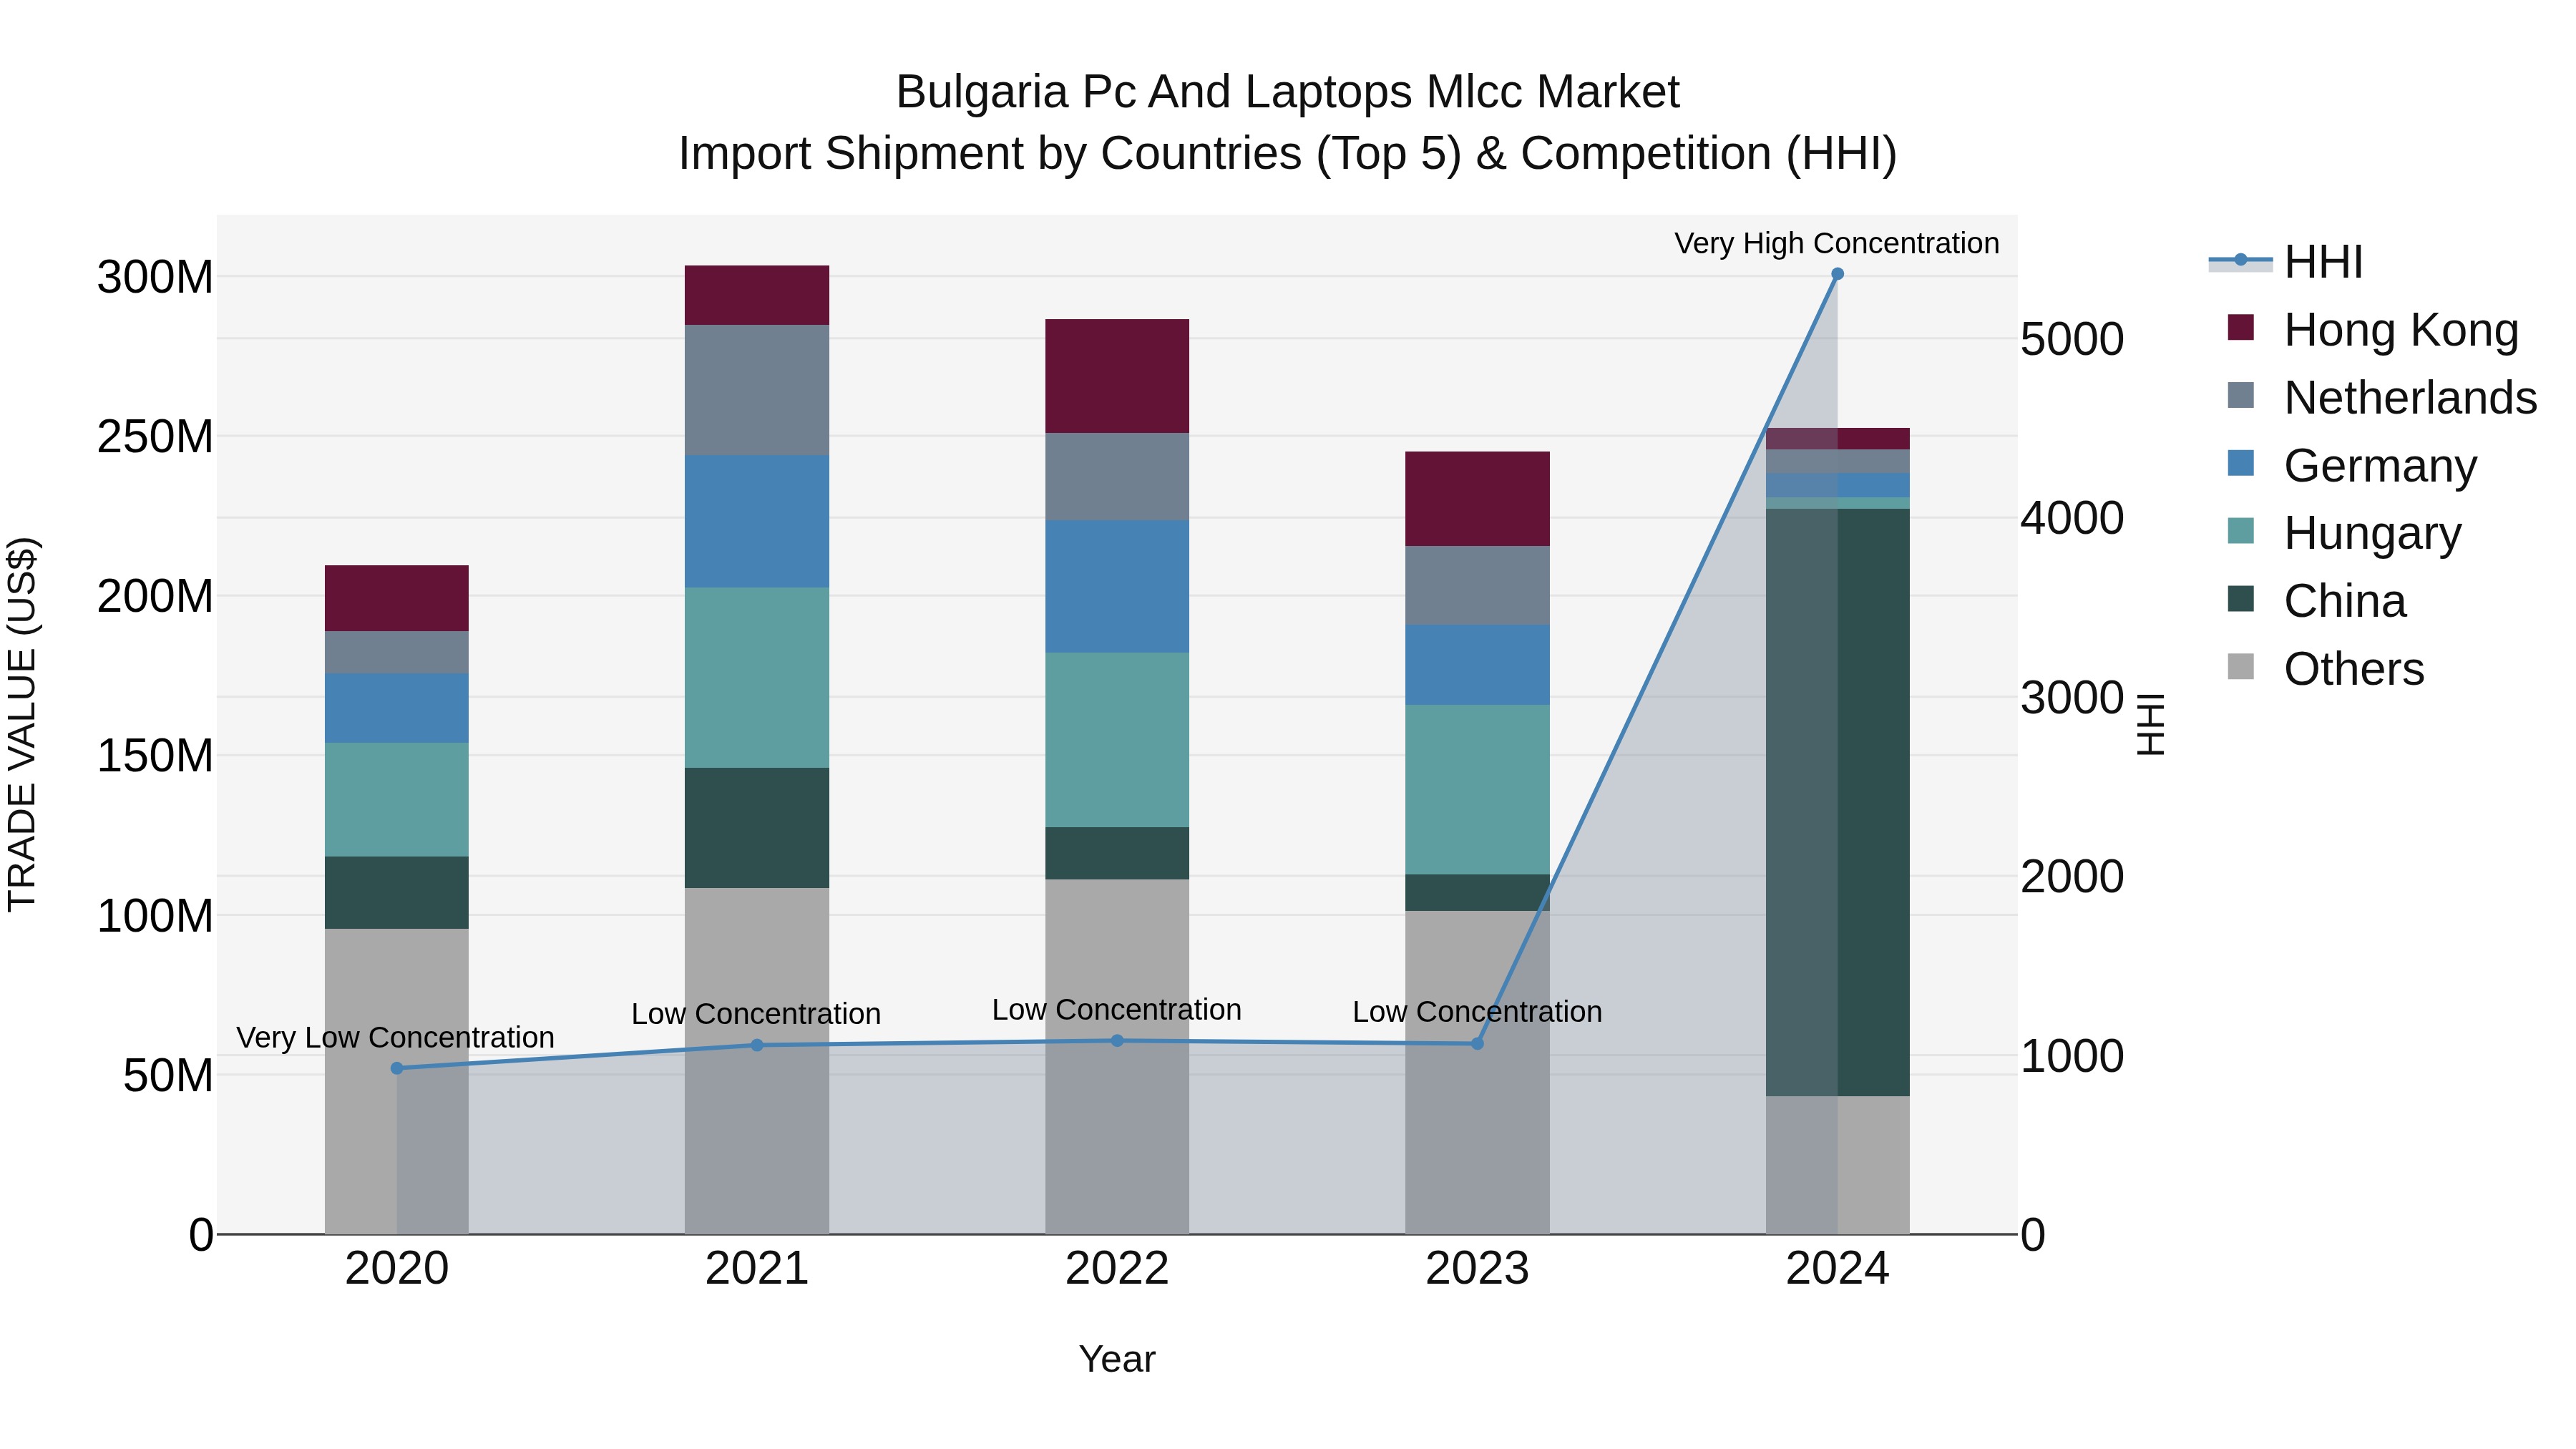This screenshot has width=2576, height=1449.
Task: Click the 300M y-axis tick label
Action: tap(155, 277)
